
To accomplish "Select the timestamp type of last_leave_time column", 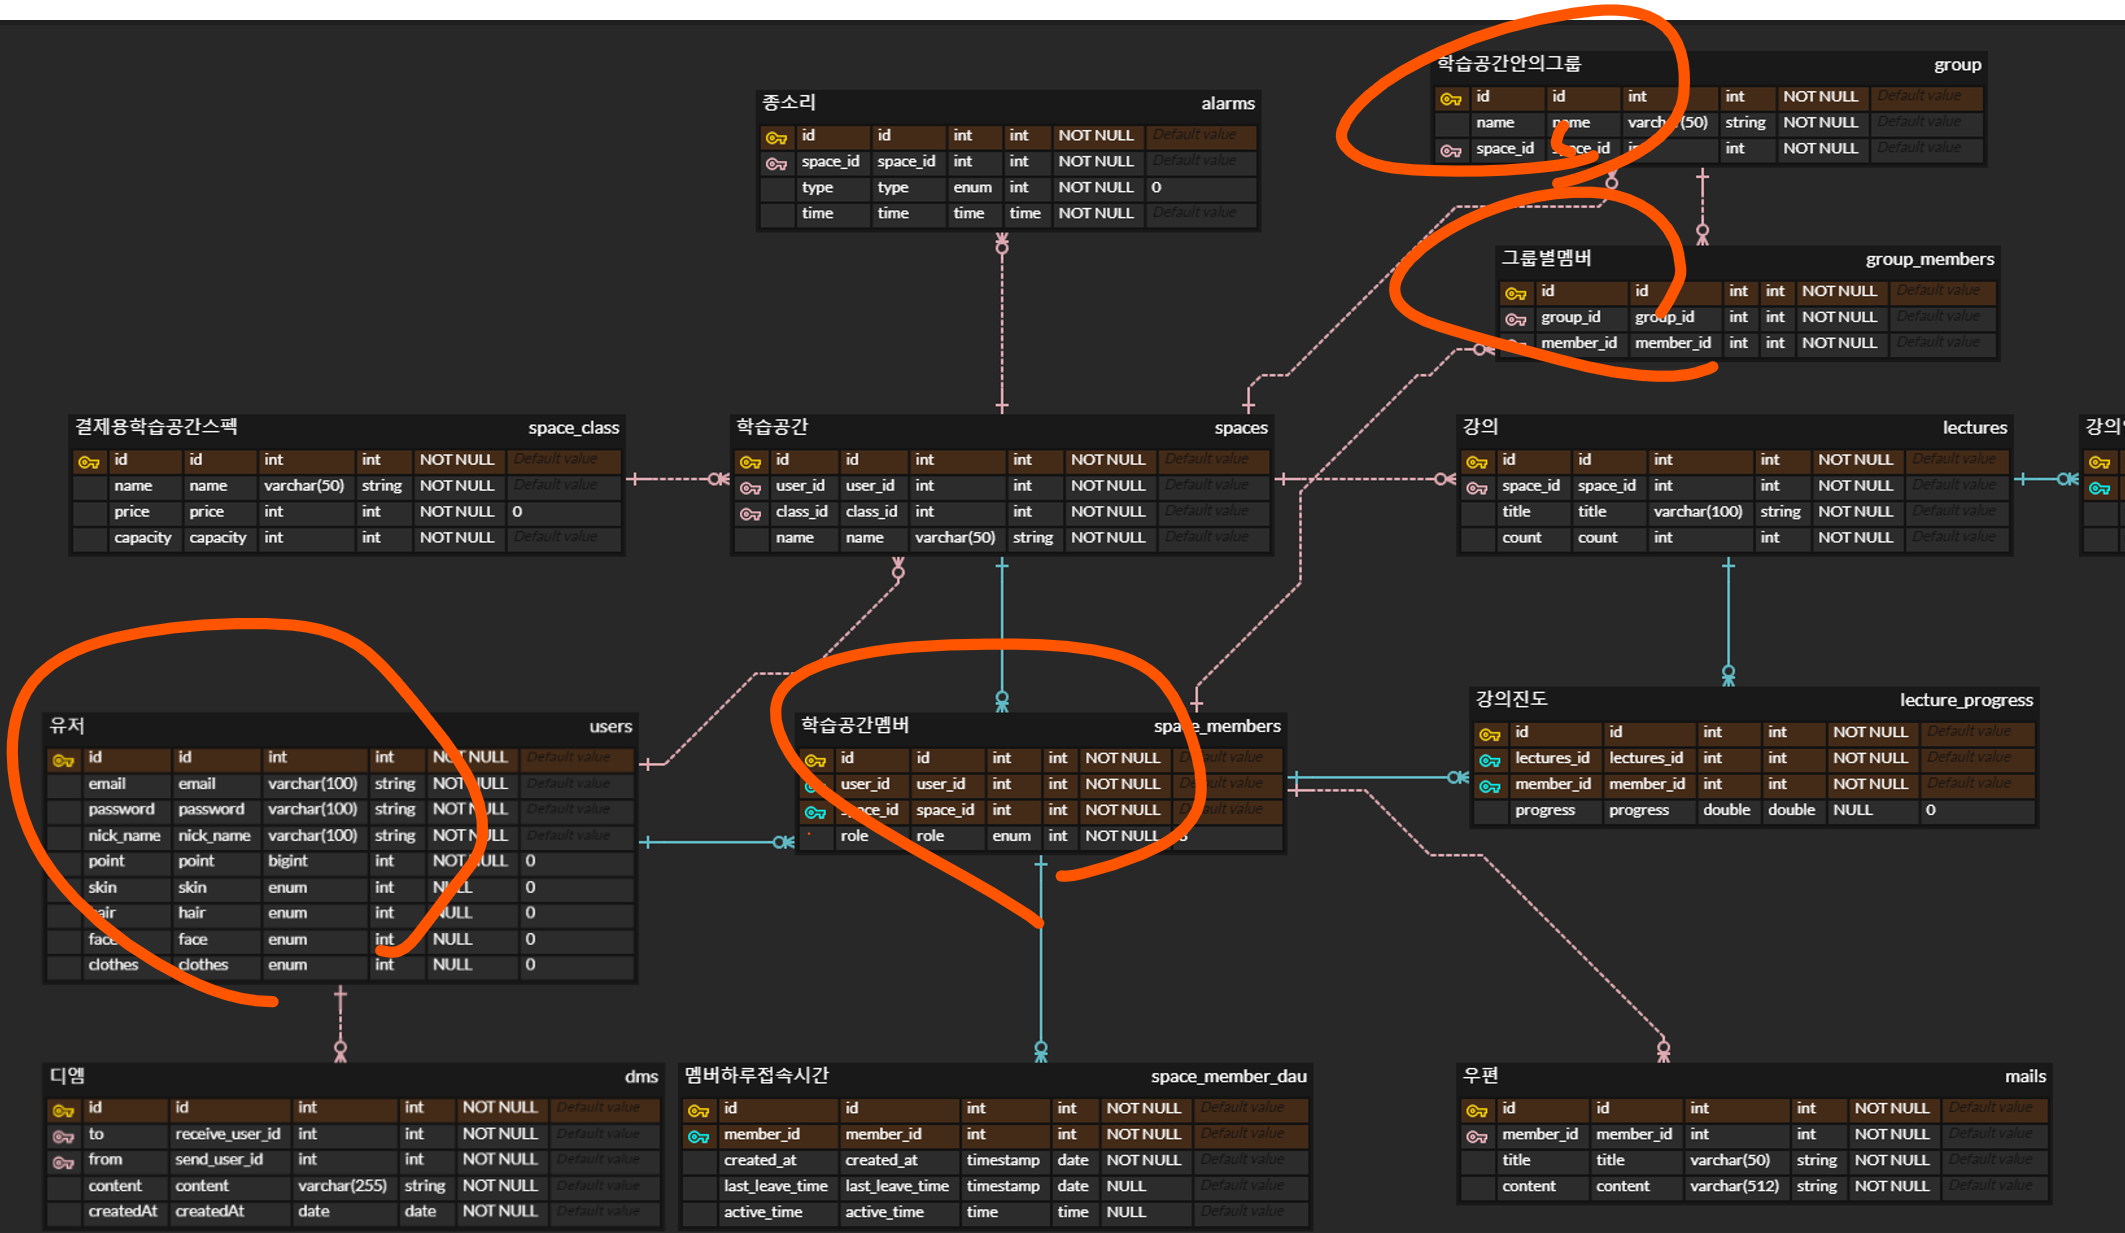I will tap(1003, 1186).
